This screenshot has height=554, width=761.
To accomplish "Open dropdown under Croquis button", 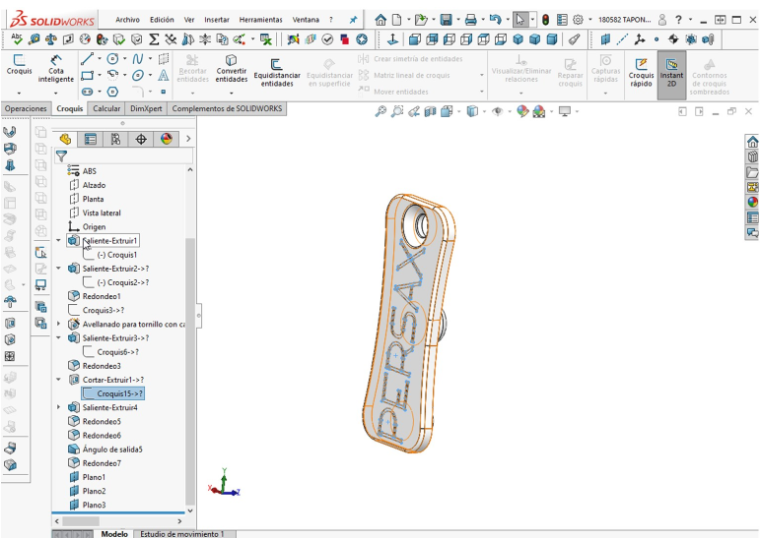I will [19, 92].
